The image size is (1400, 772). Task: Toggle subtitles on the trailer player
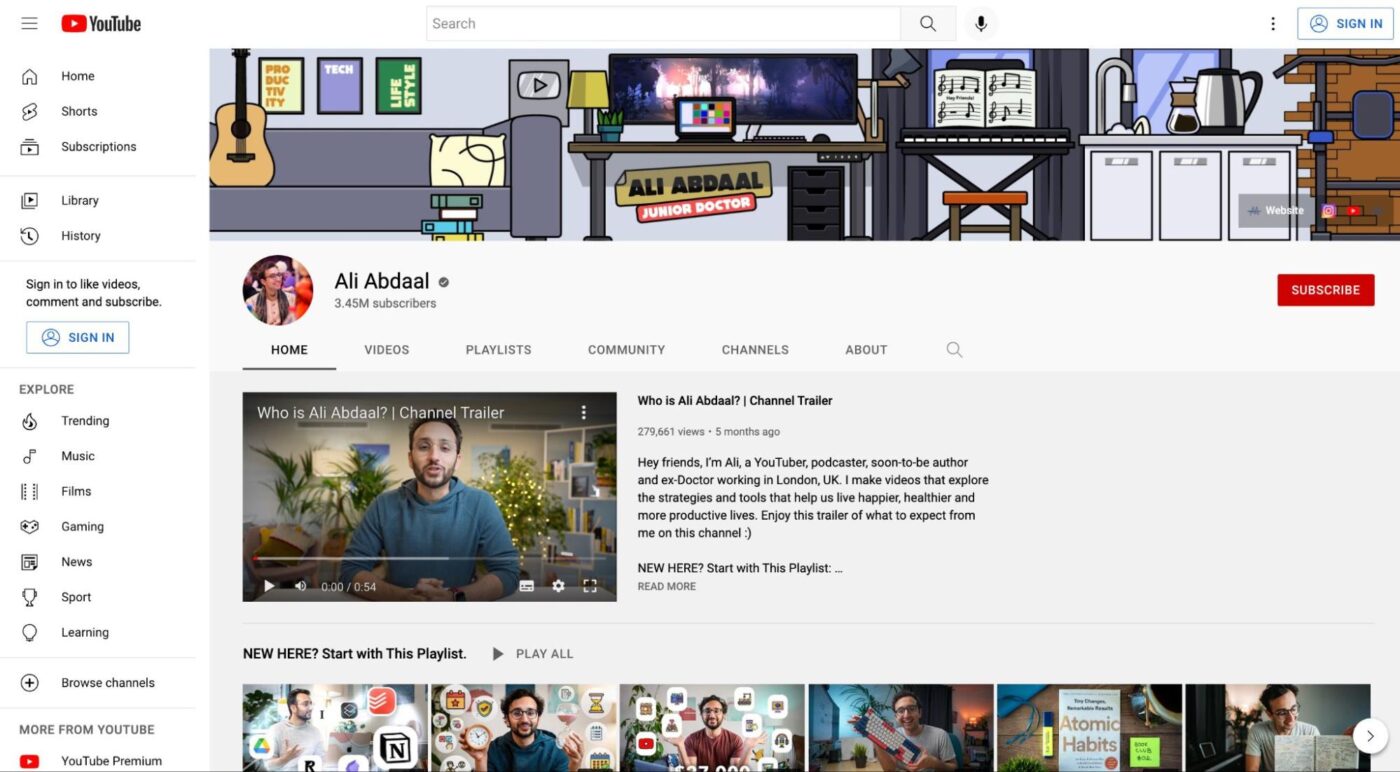[x=527, y=586]
